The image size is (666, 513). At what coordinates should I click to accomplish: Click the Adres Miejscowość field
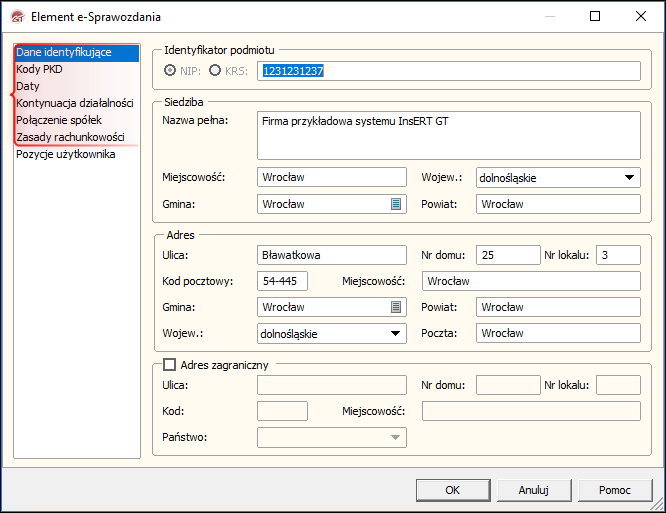pyautogui.click(x=531, y=281)
